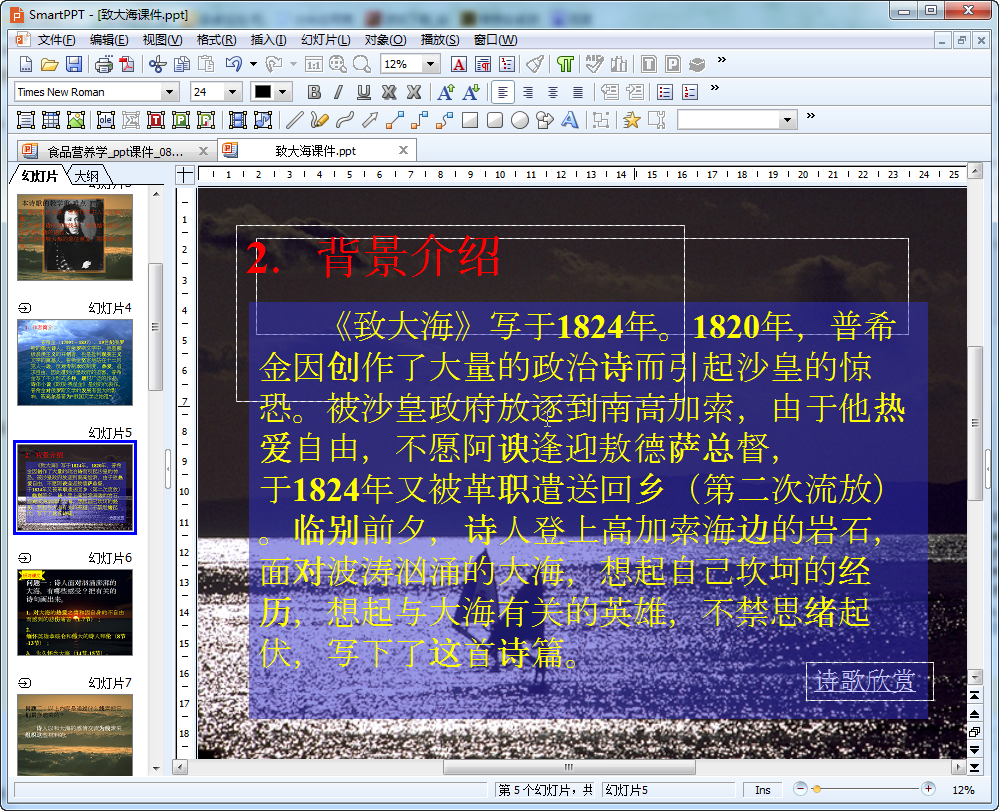The image size is (999, 811).
Task: Insert a picture frame
Action: 76,120
